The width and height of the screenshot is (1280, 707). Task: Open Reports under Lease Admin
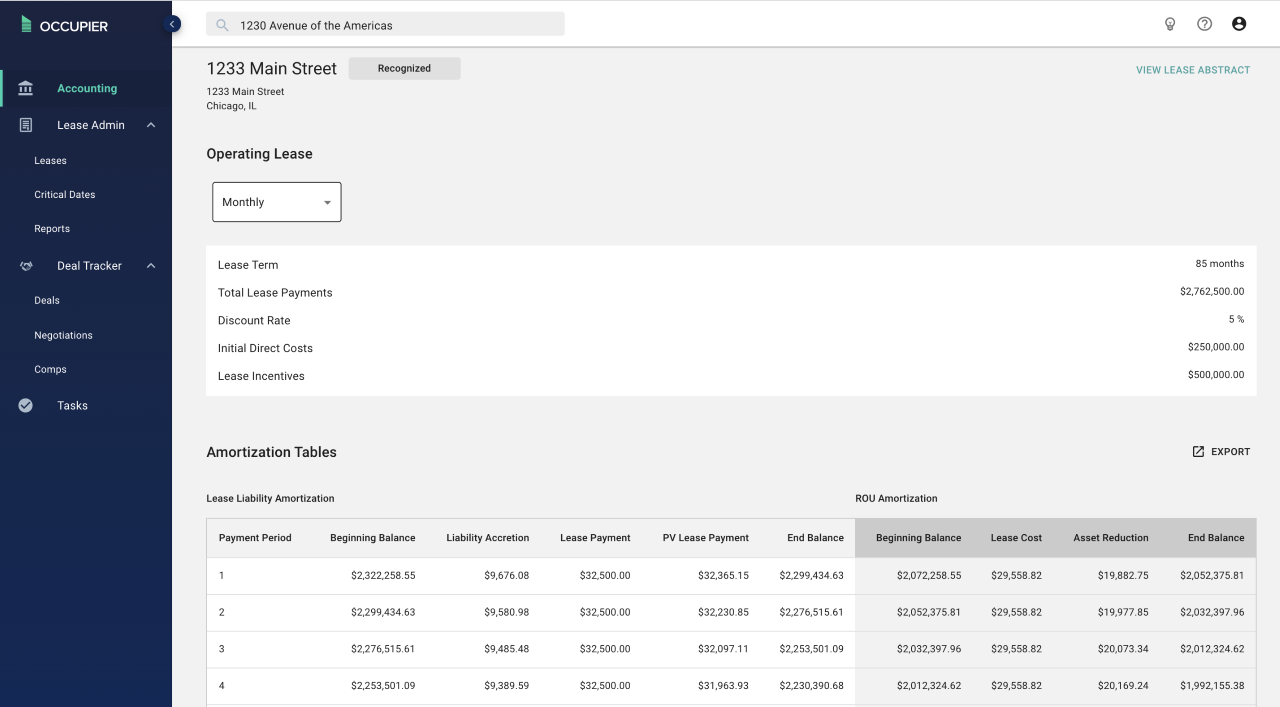click(x=52, y=228)
